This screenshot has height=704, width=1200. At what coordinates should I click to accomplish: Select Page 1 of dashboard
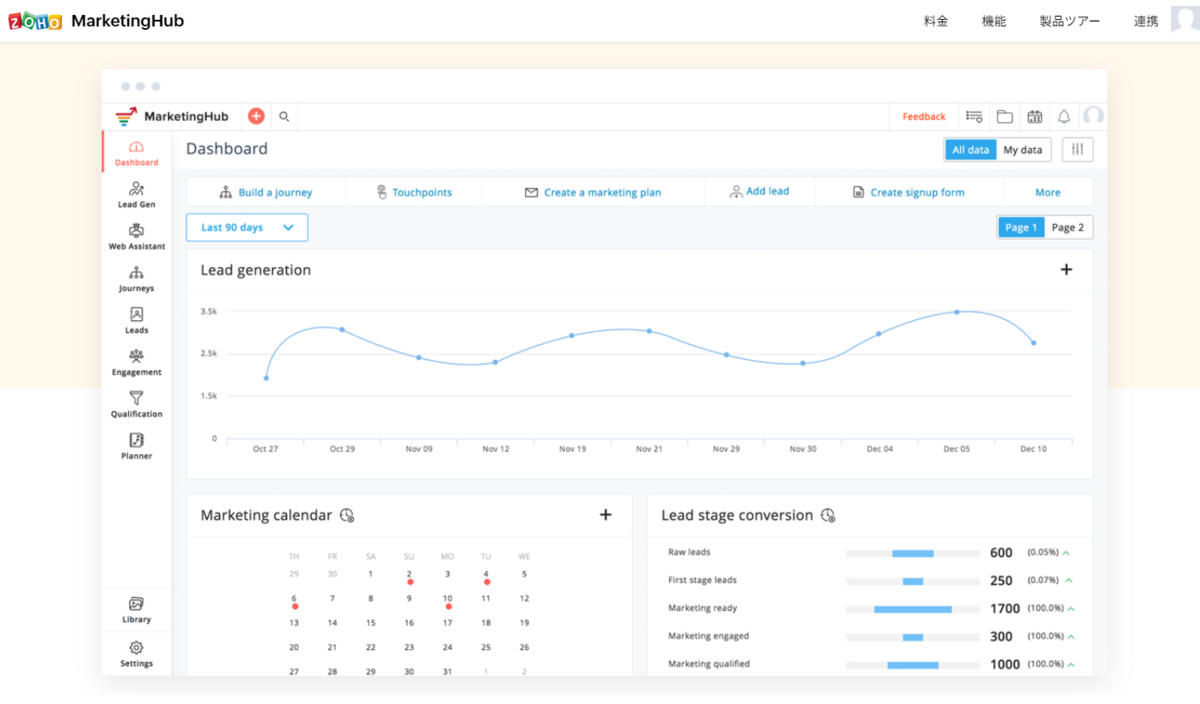coord(1021,227)
